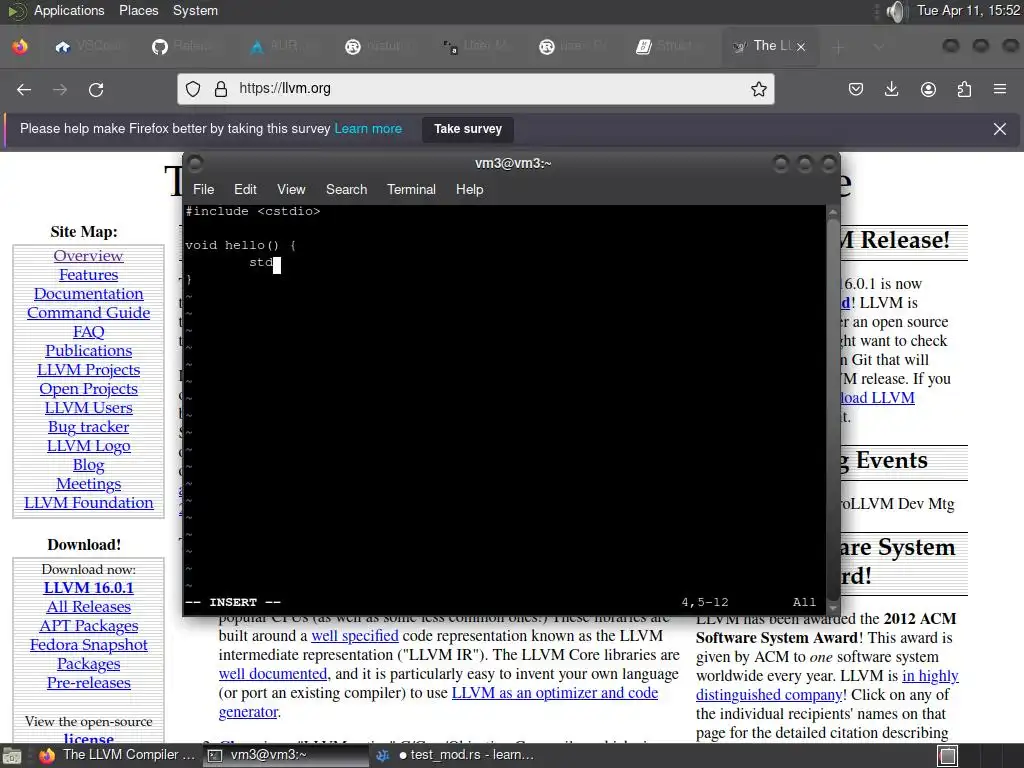
Task: Open the terminal View menu
Action: click(291, 189)
